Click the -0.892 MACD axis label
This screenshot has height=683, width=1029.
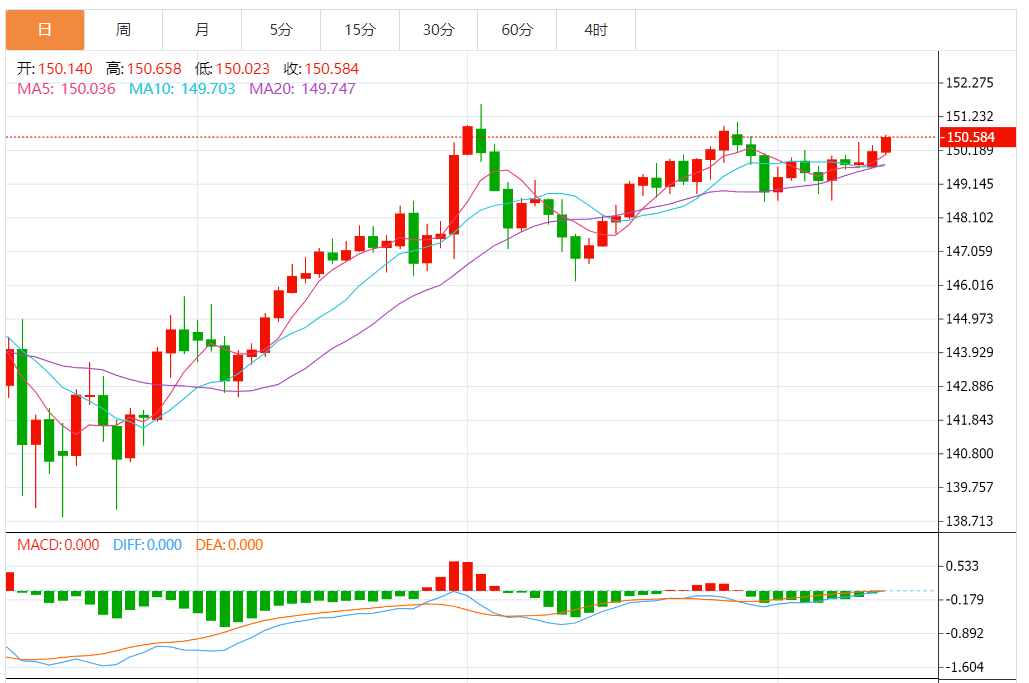pos(965,633)
